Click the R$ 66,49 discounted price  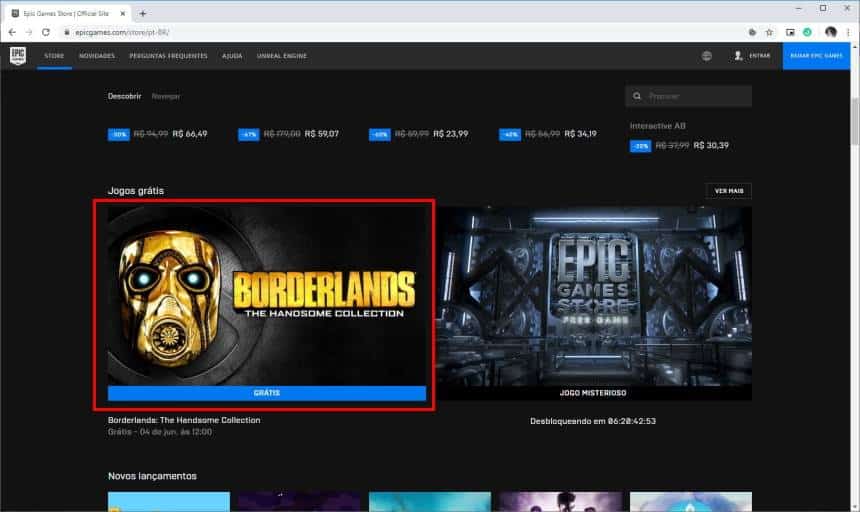pos(190,134)
